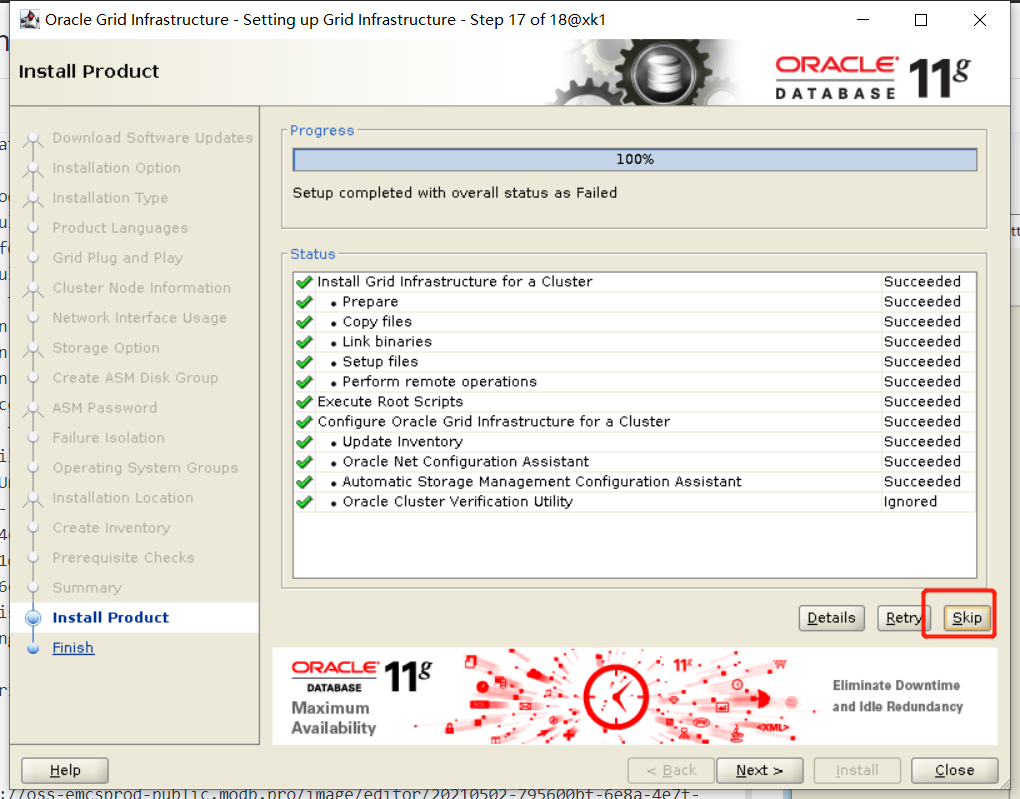Click the Retry button
The width and height of the screenshot is (1020, 799).
coord(904,617)
